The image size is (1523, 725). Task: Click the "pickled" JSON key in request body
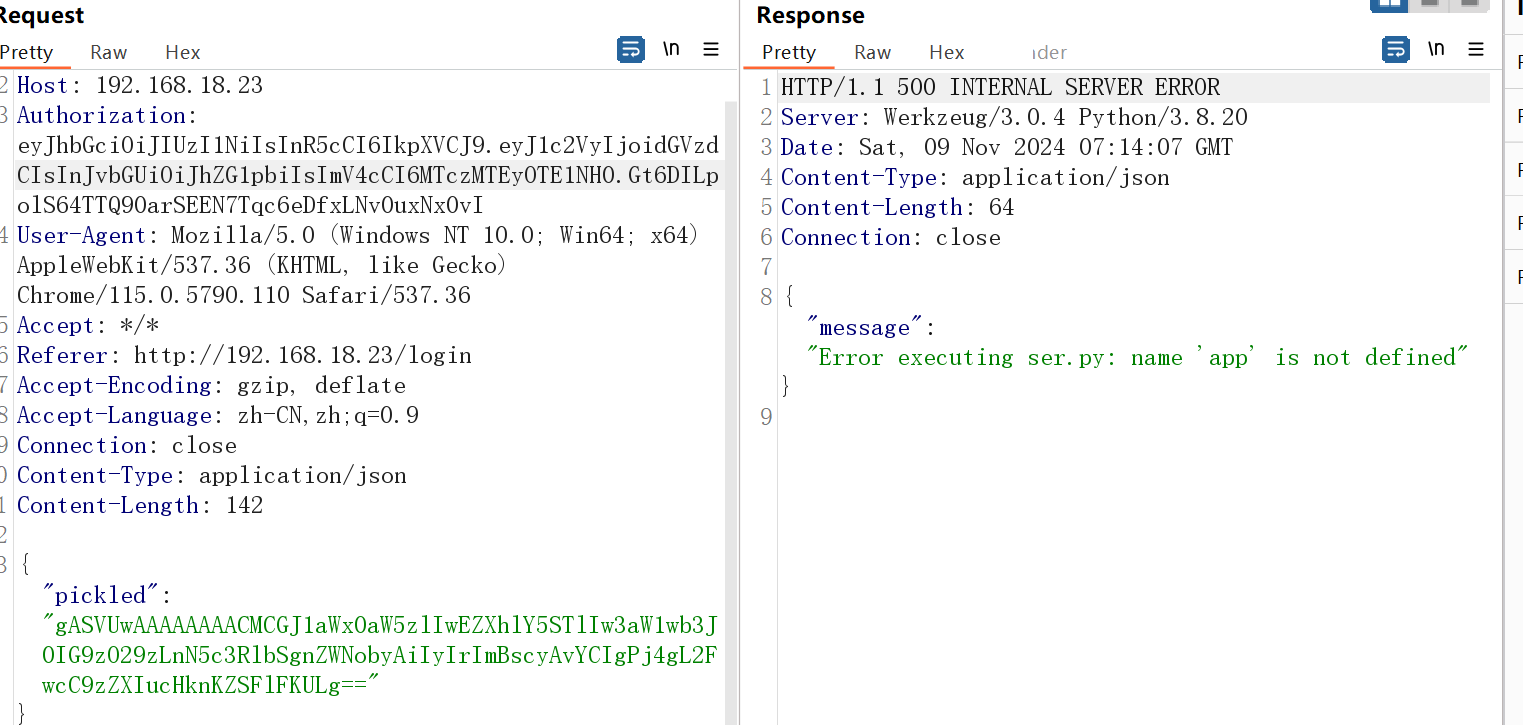tap(100, 596)
